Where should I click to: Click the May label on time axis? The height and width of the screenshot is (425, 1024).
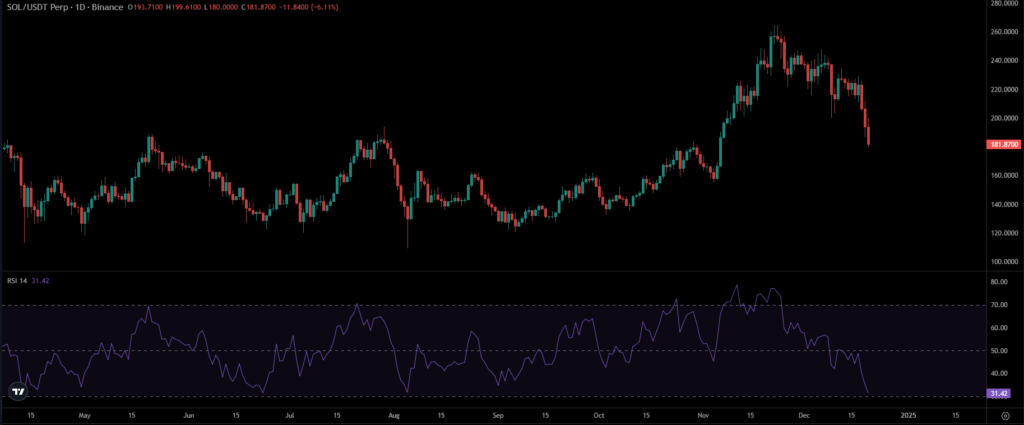[x=84, y=415]
